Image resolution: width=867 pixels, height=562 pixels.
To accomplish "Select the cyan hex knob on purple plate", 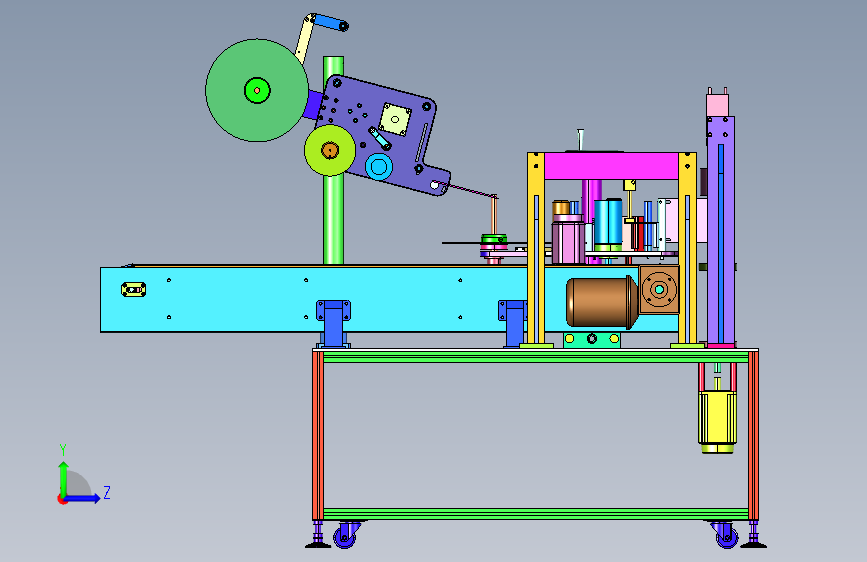I will [x=379, y=167].
